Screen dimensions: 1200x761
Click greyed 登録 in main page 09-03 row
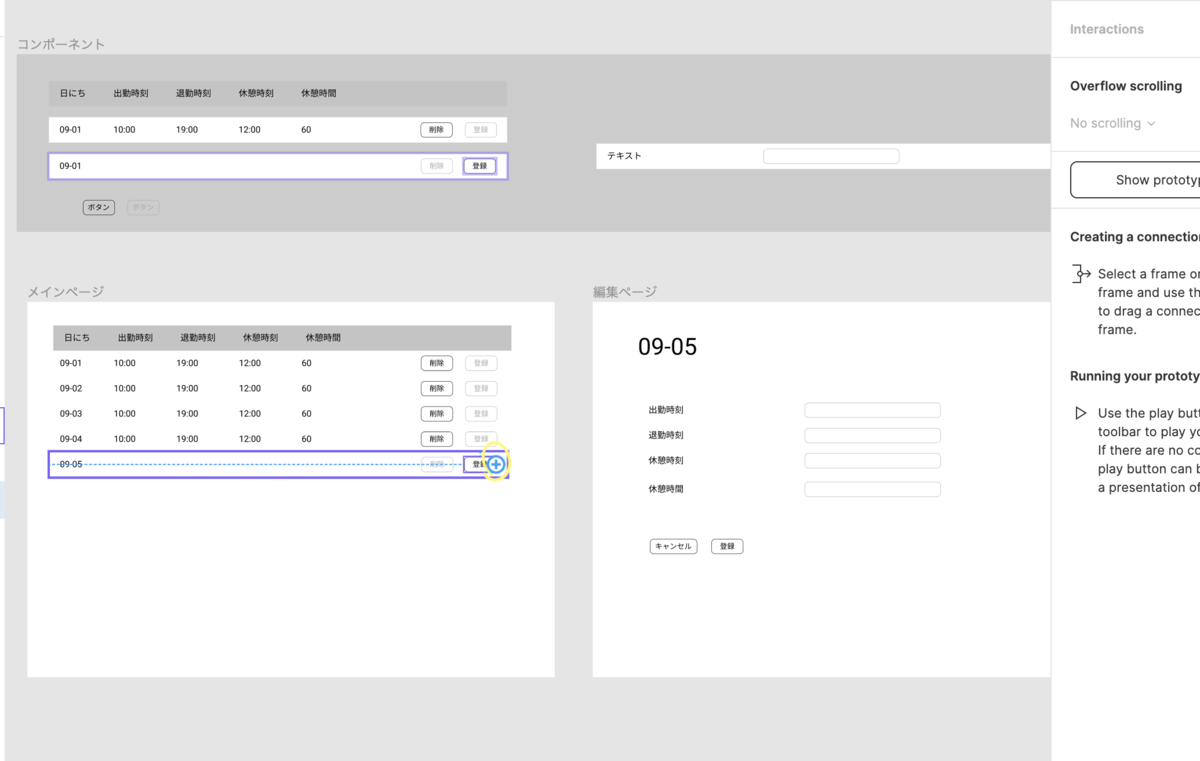(x=480, y=414)
